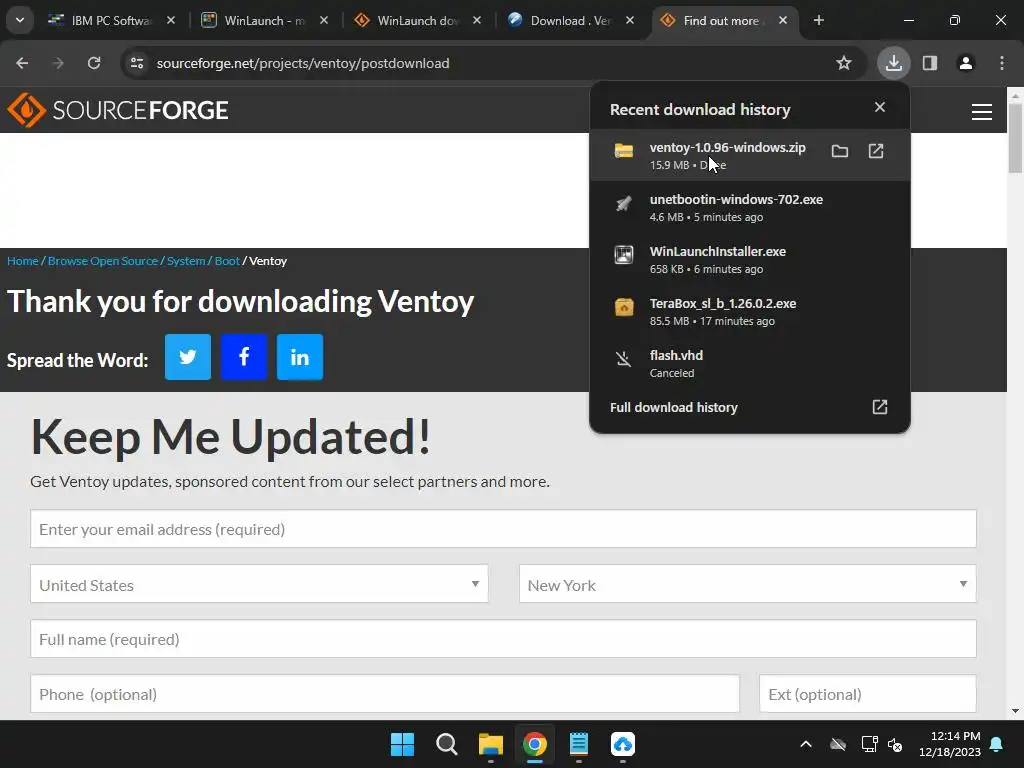Close the Find out more tab
Screen dimensions: 1024x768
(x=783, y=21)
